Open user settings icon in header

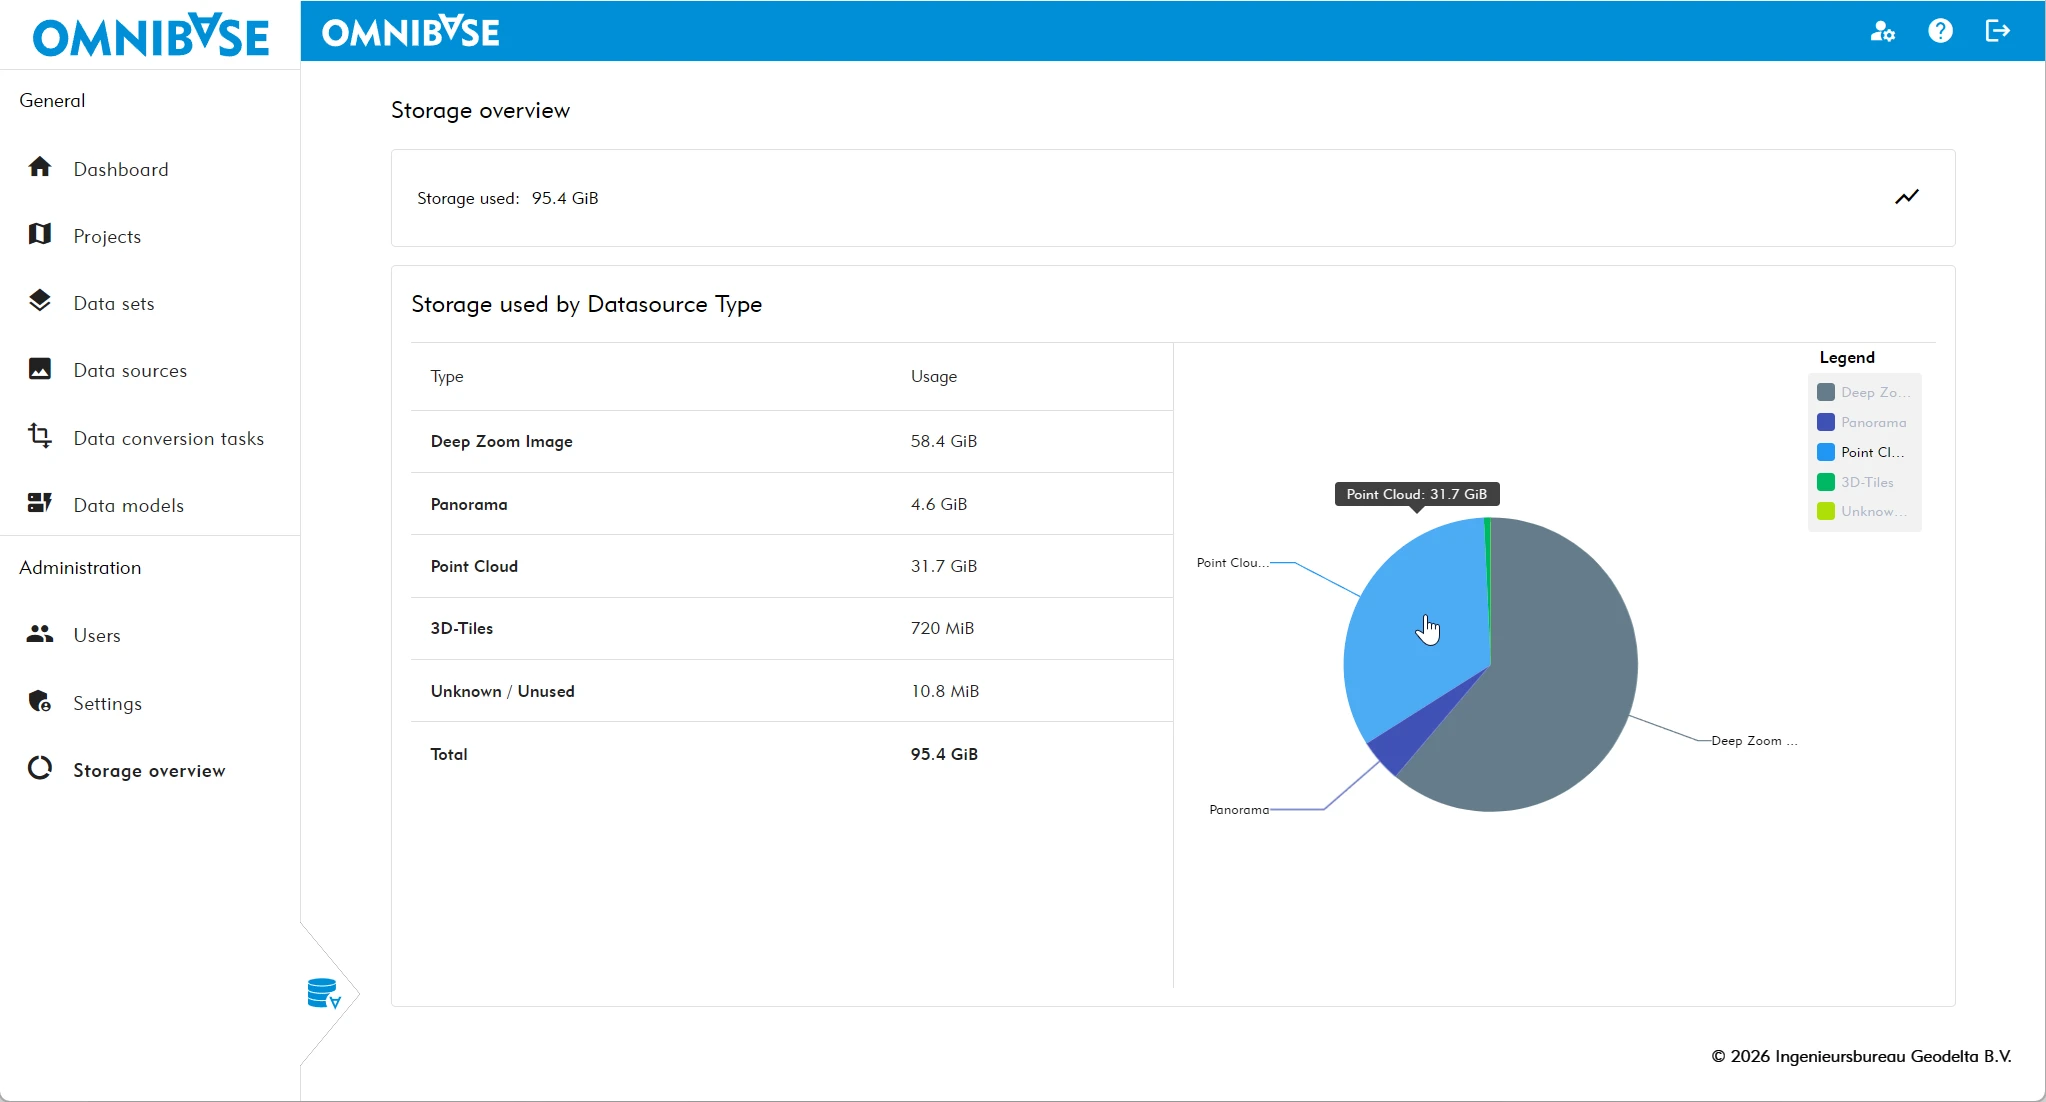click(x=1882, y=31)
